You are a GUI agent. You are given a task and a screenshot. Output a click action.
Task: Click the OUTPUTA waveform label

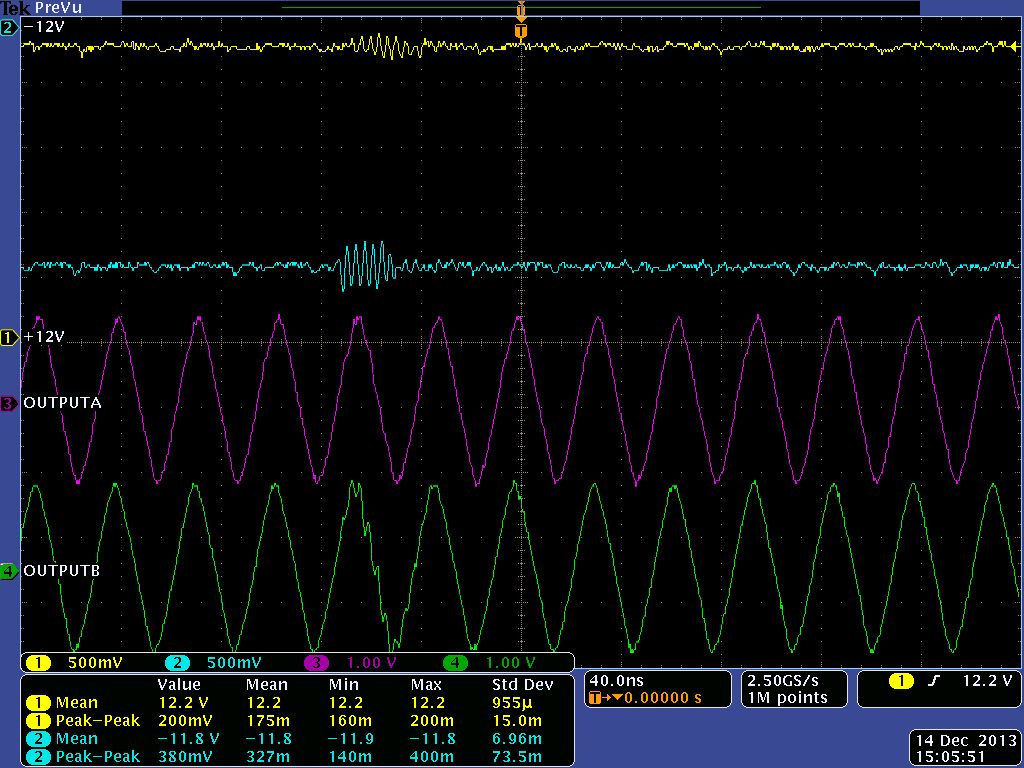pyautogui.click(x=62, y=402)
